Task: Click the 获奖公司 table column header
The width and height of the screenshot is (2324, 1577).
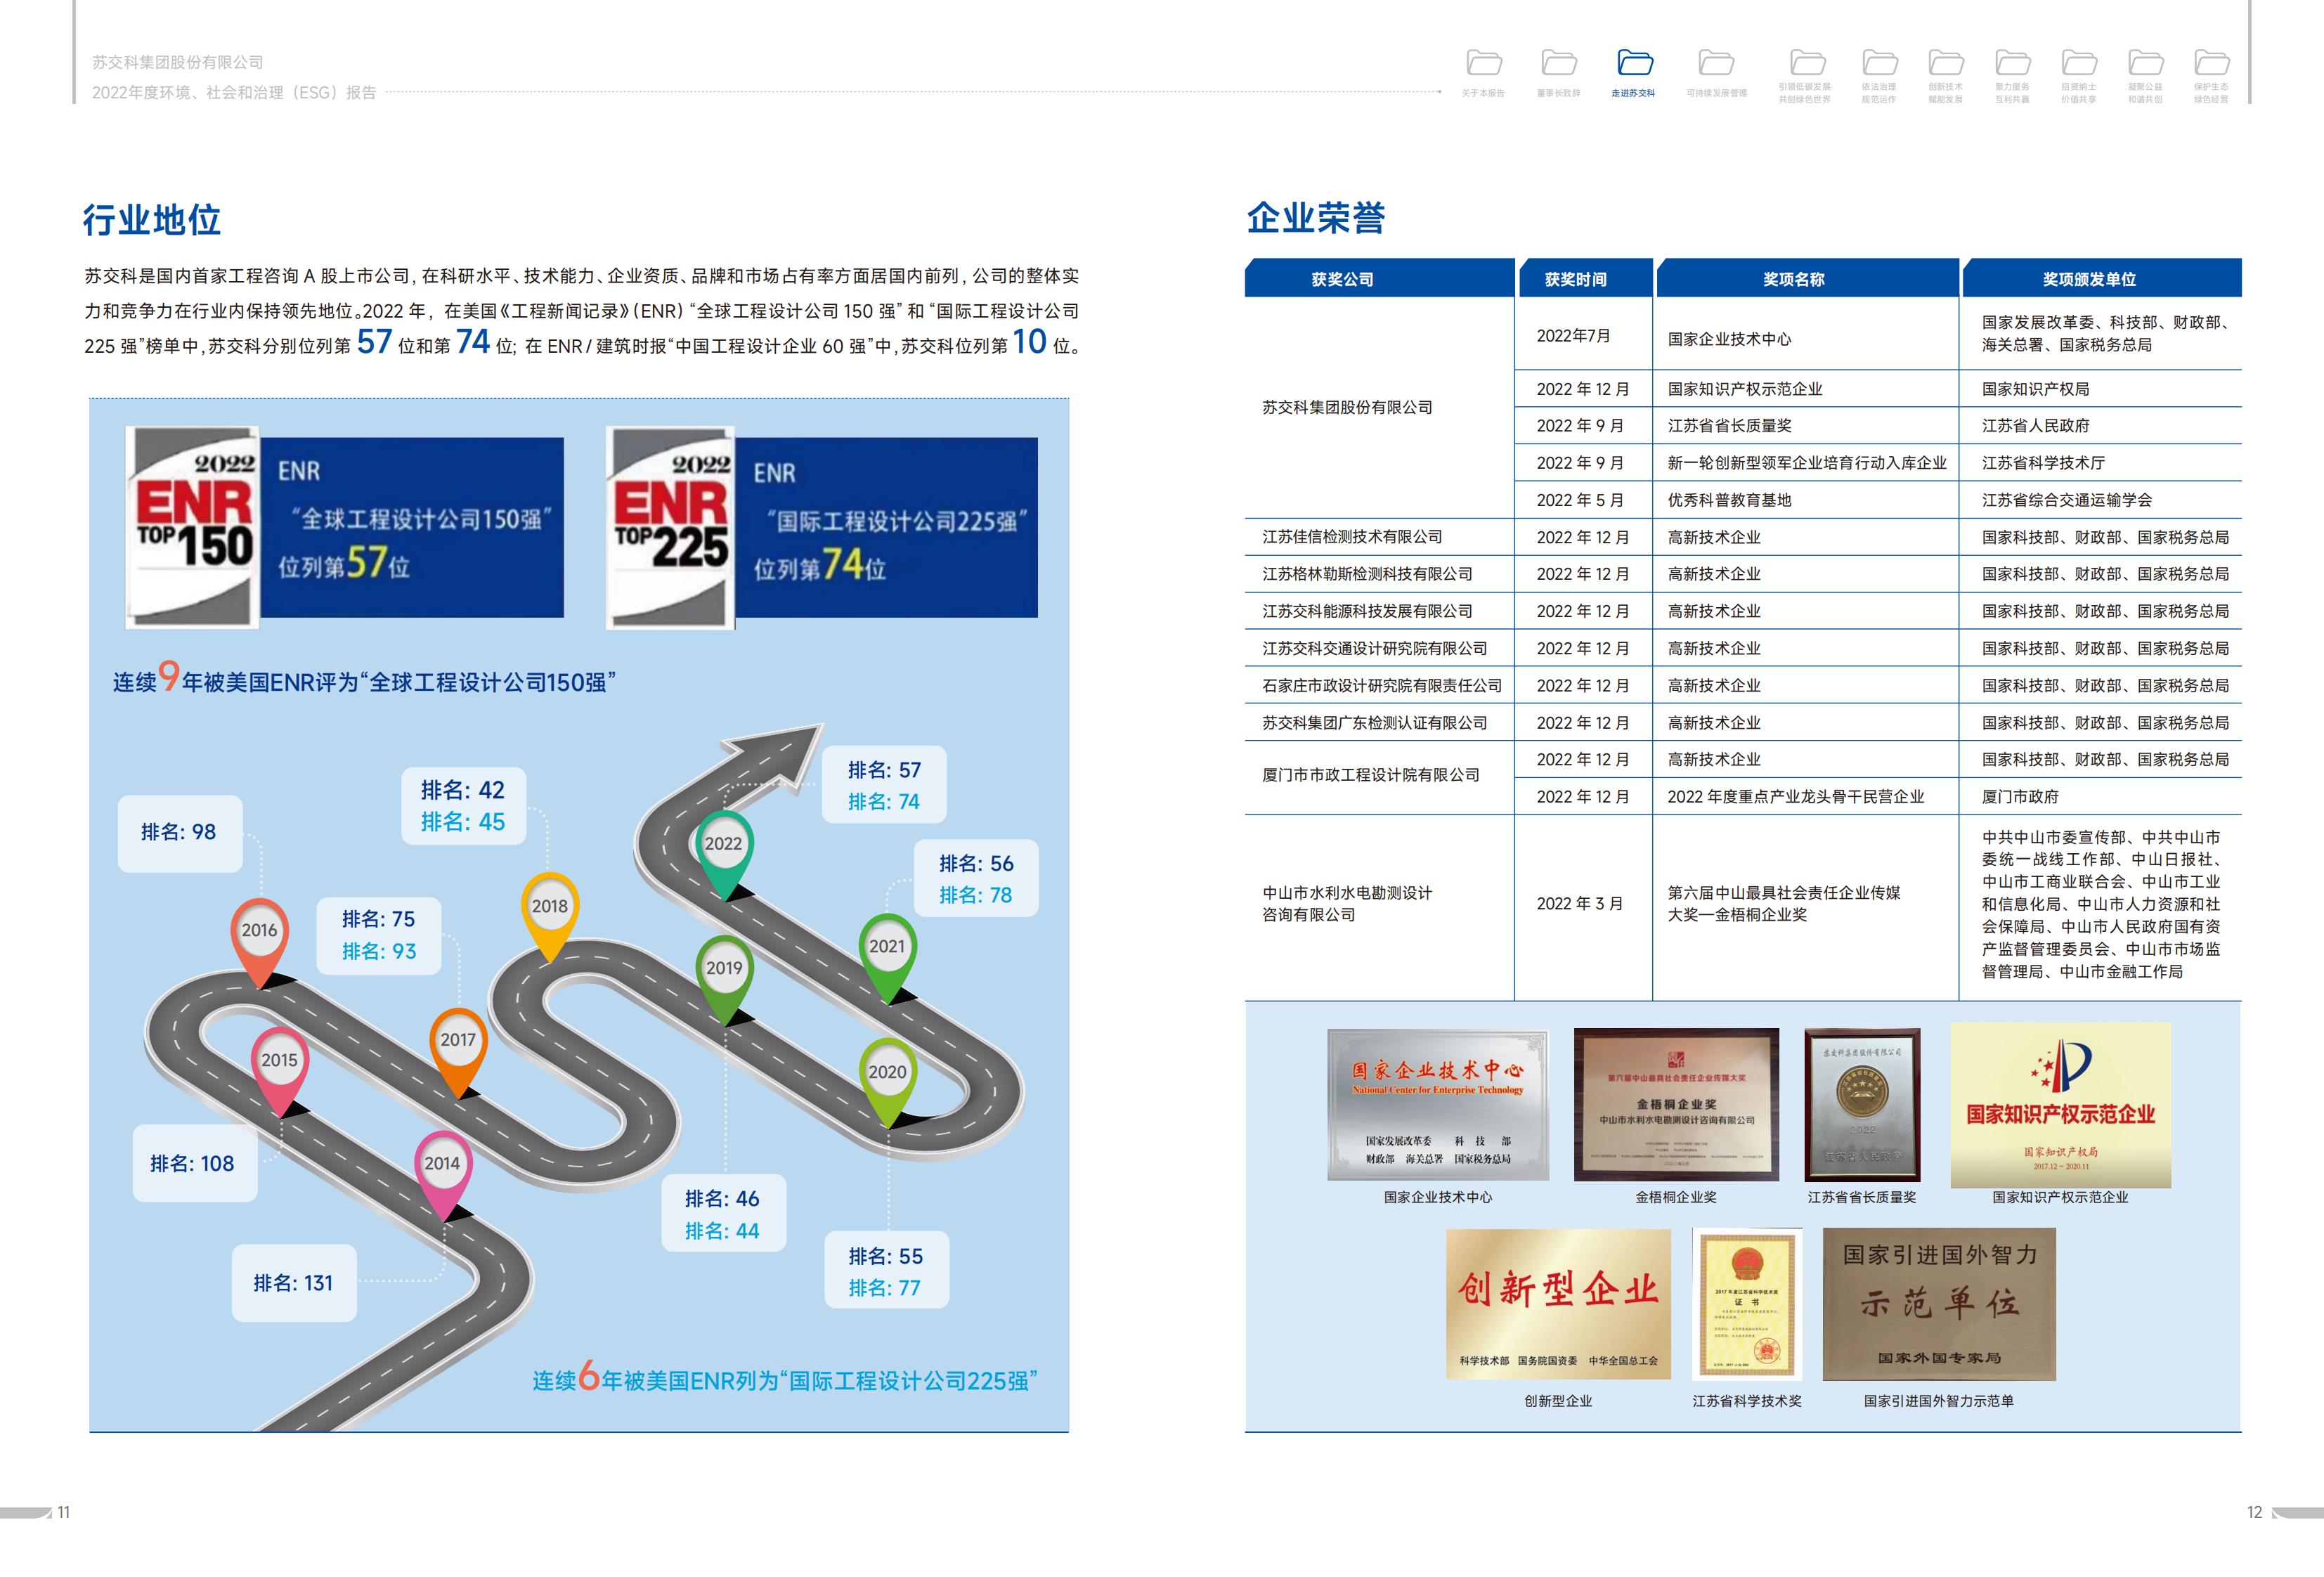Action: point(1342,279)
